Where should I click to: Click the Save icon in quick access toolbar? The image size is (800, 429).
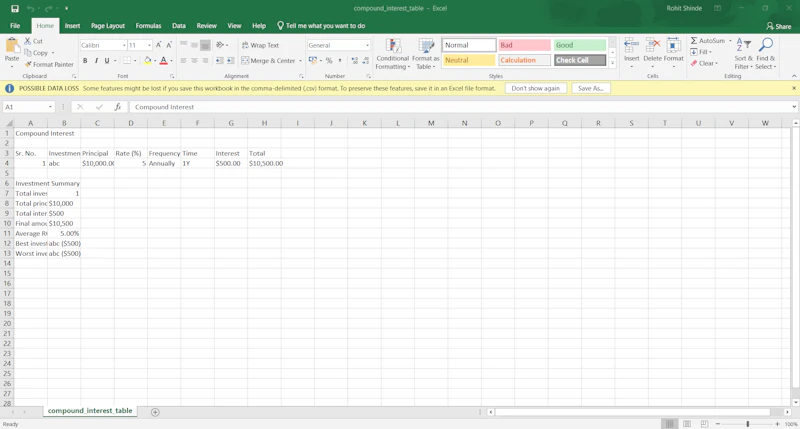pyautogui.click(x=15, y=8)
